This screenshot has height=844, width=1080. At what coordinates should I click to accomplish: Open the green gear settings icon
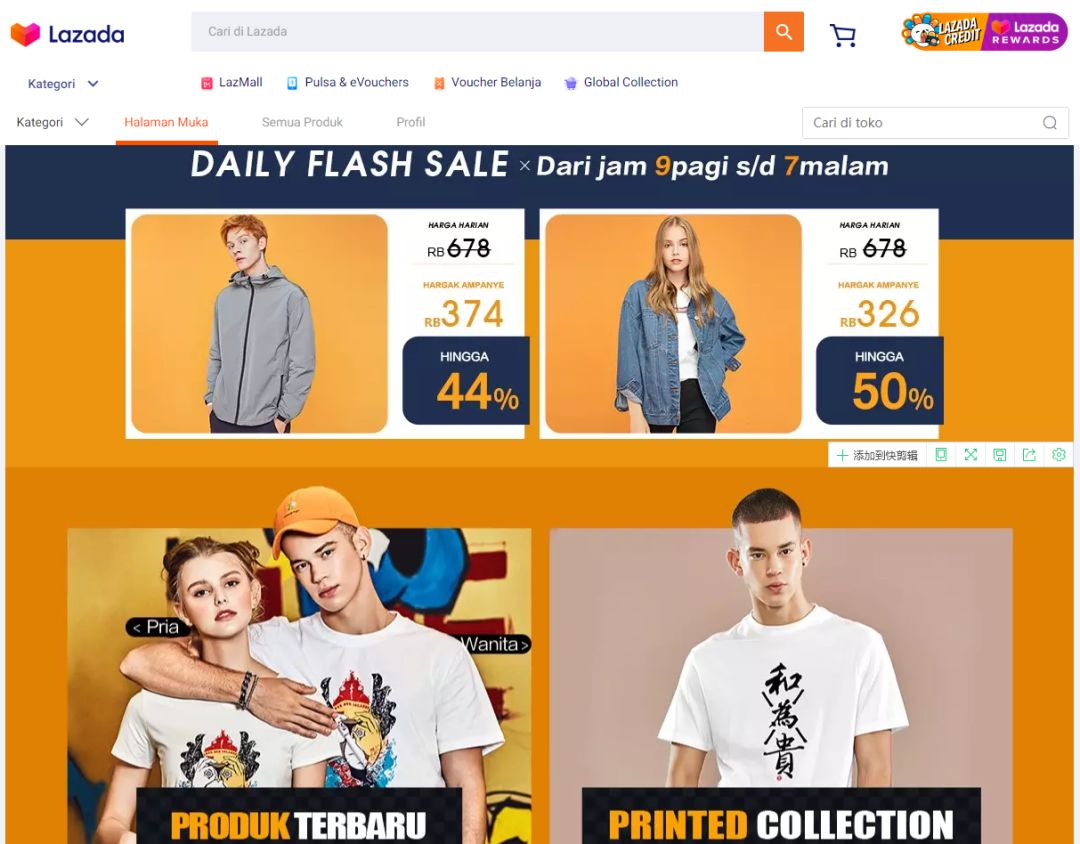point(1059,455)
